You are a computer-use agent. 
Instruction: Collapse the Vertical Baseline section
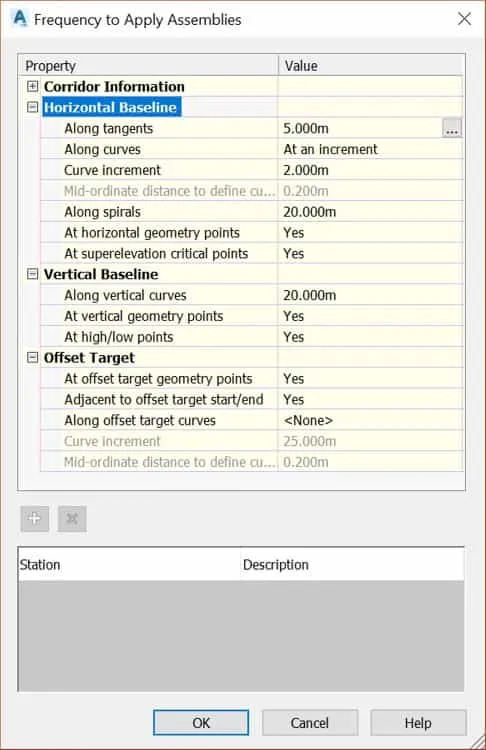coord(32,274)
